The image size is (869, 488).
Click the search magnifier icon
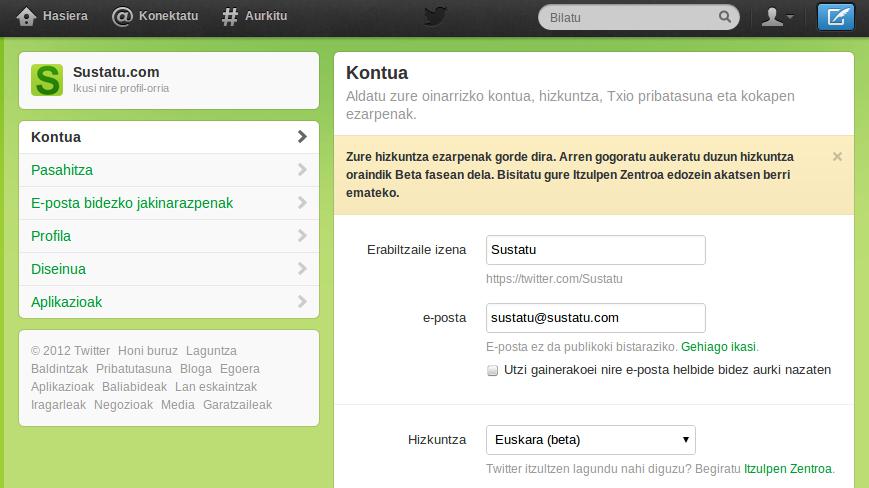(x=725, y=17)
